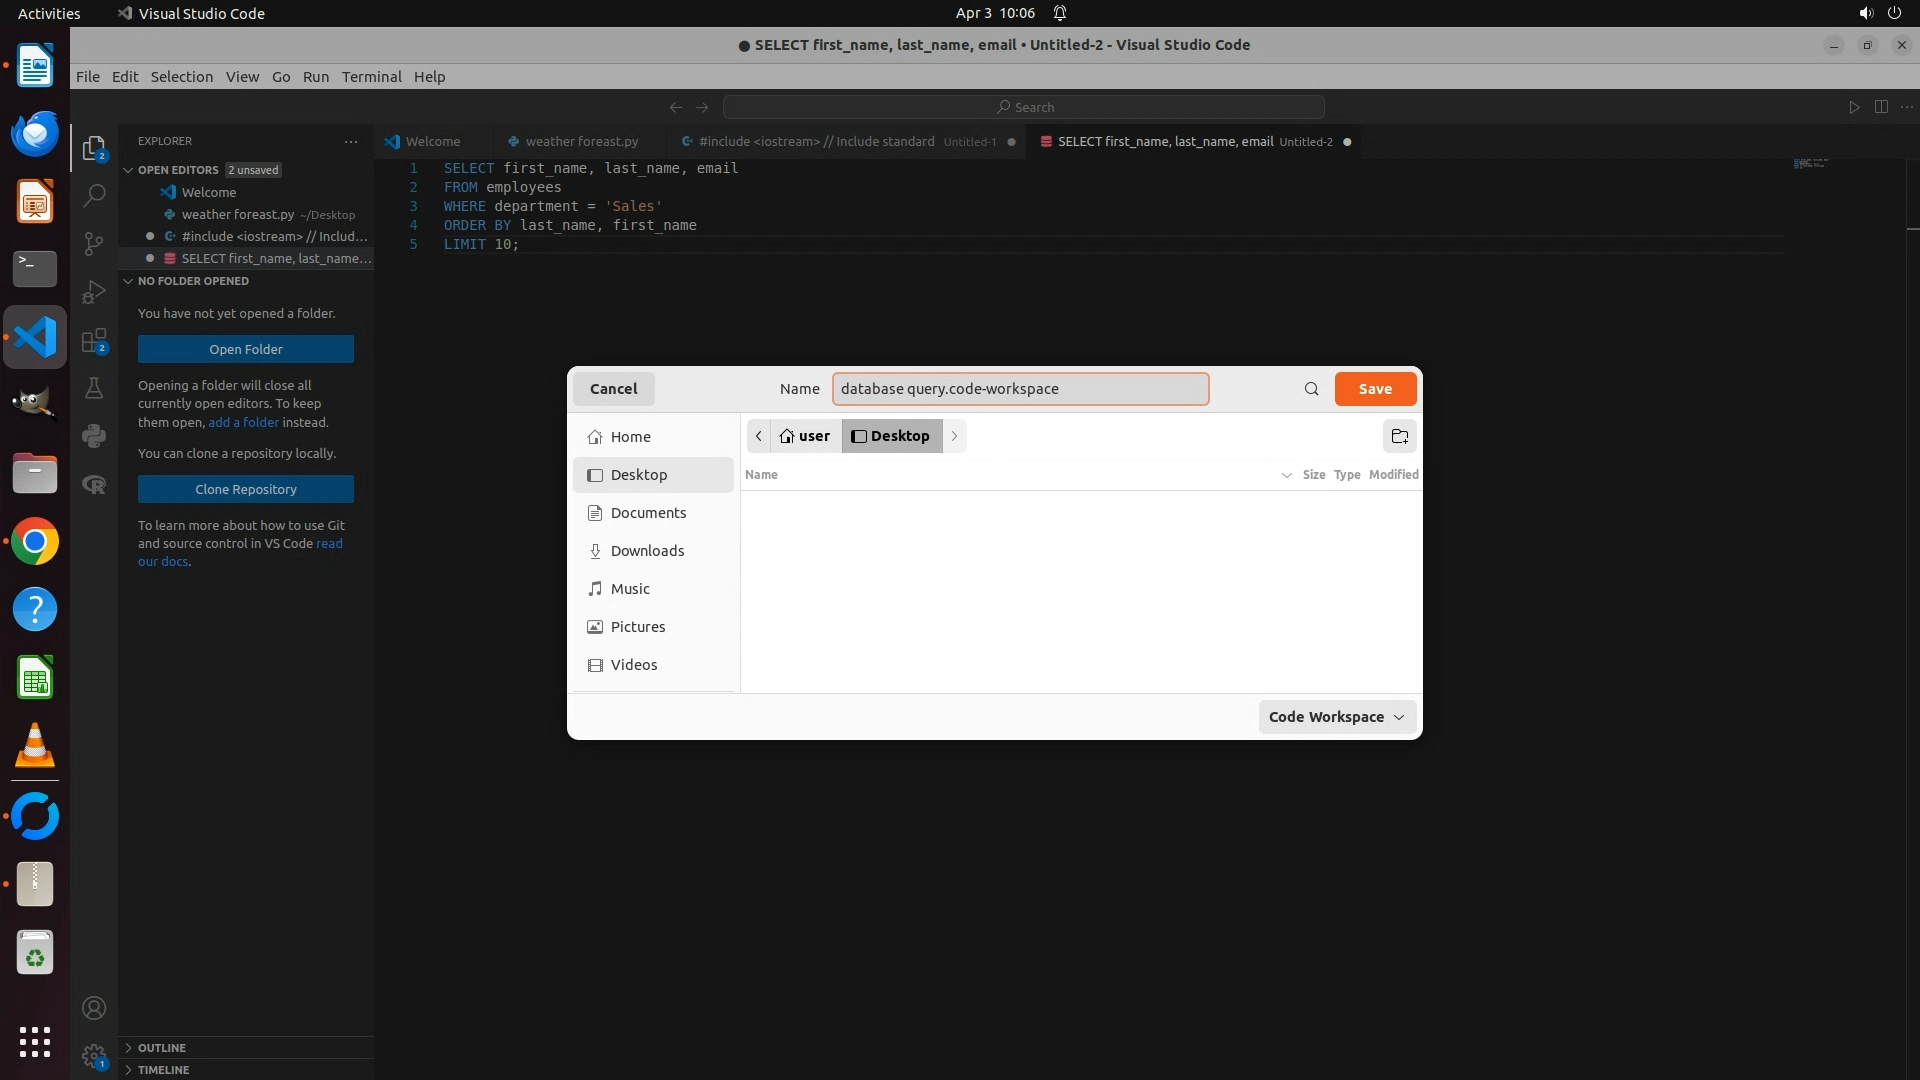Collapse the Open Editors section
This screenshot has width=1920, height=1080.
tap(178, 170)
